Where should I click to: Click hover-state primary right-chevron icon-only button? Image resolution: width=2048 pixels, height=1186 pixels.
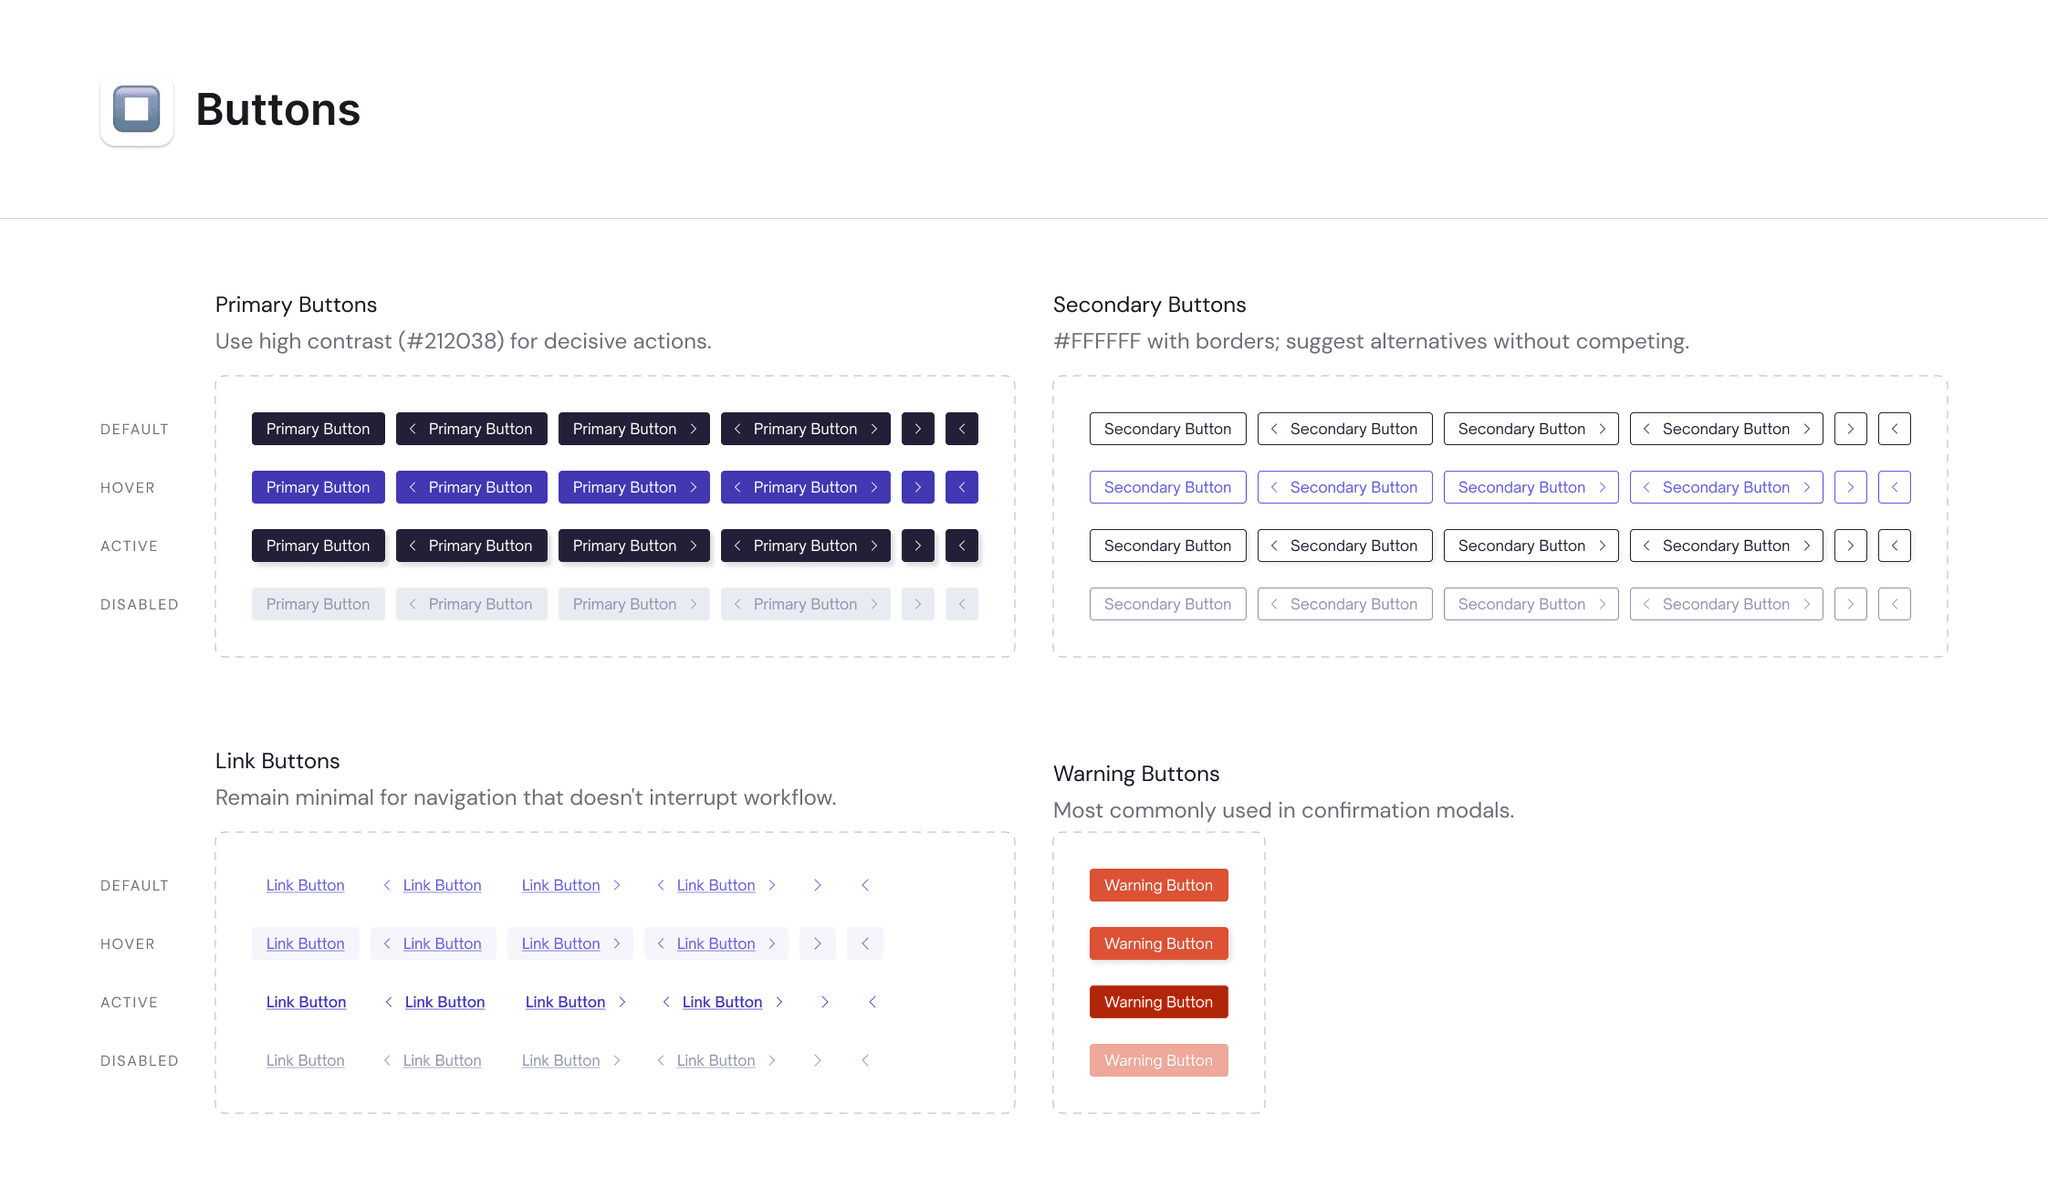coord(917,487)
